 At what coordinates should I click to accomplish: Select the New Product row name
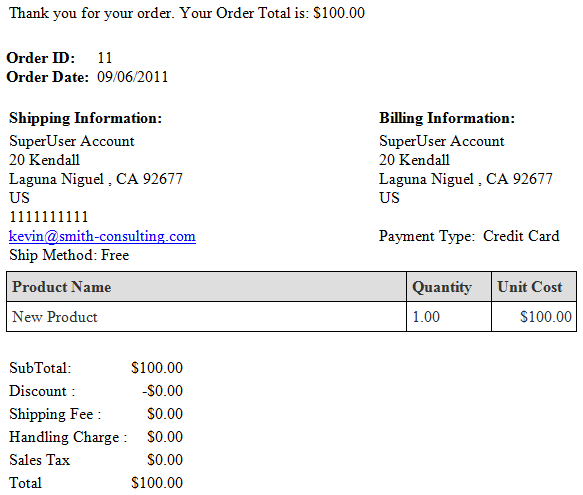[x=55, y=317]
